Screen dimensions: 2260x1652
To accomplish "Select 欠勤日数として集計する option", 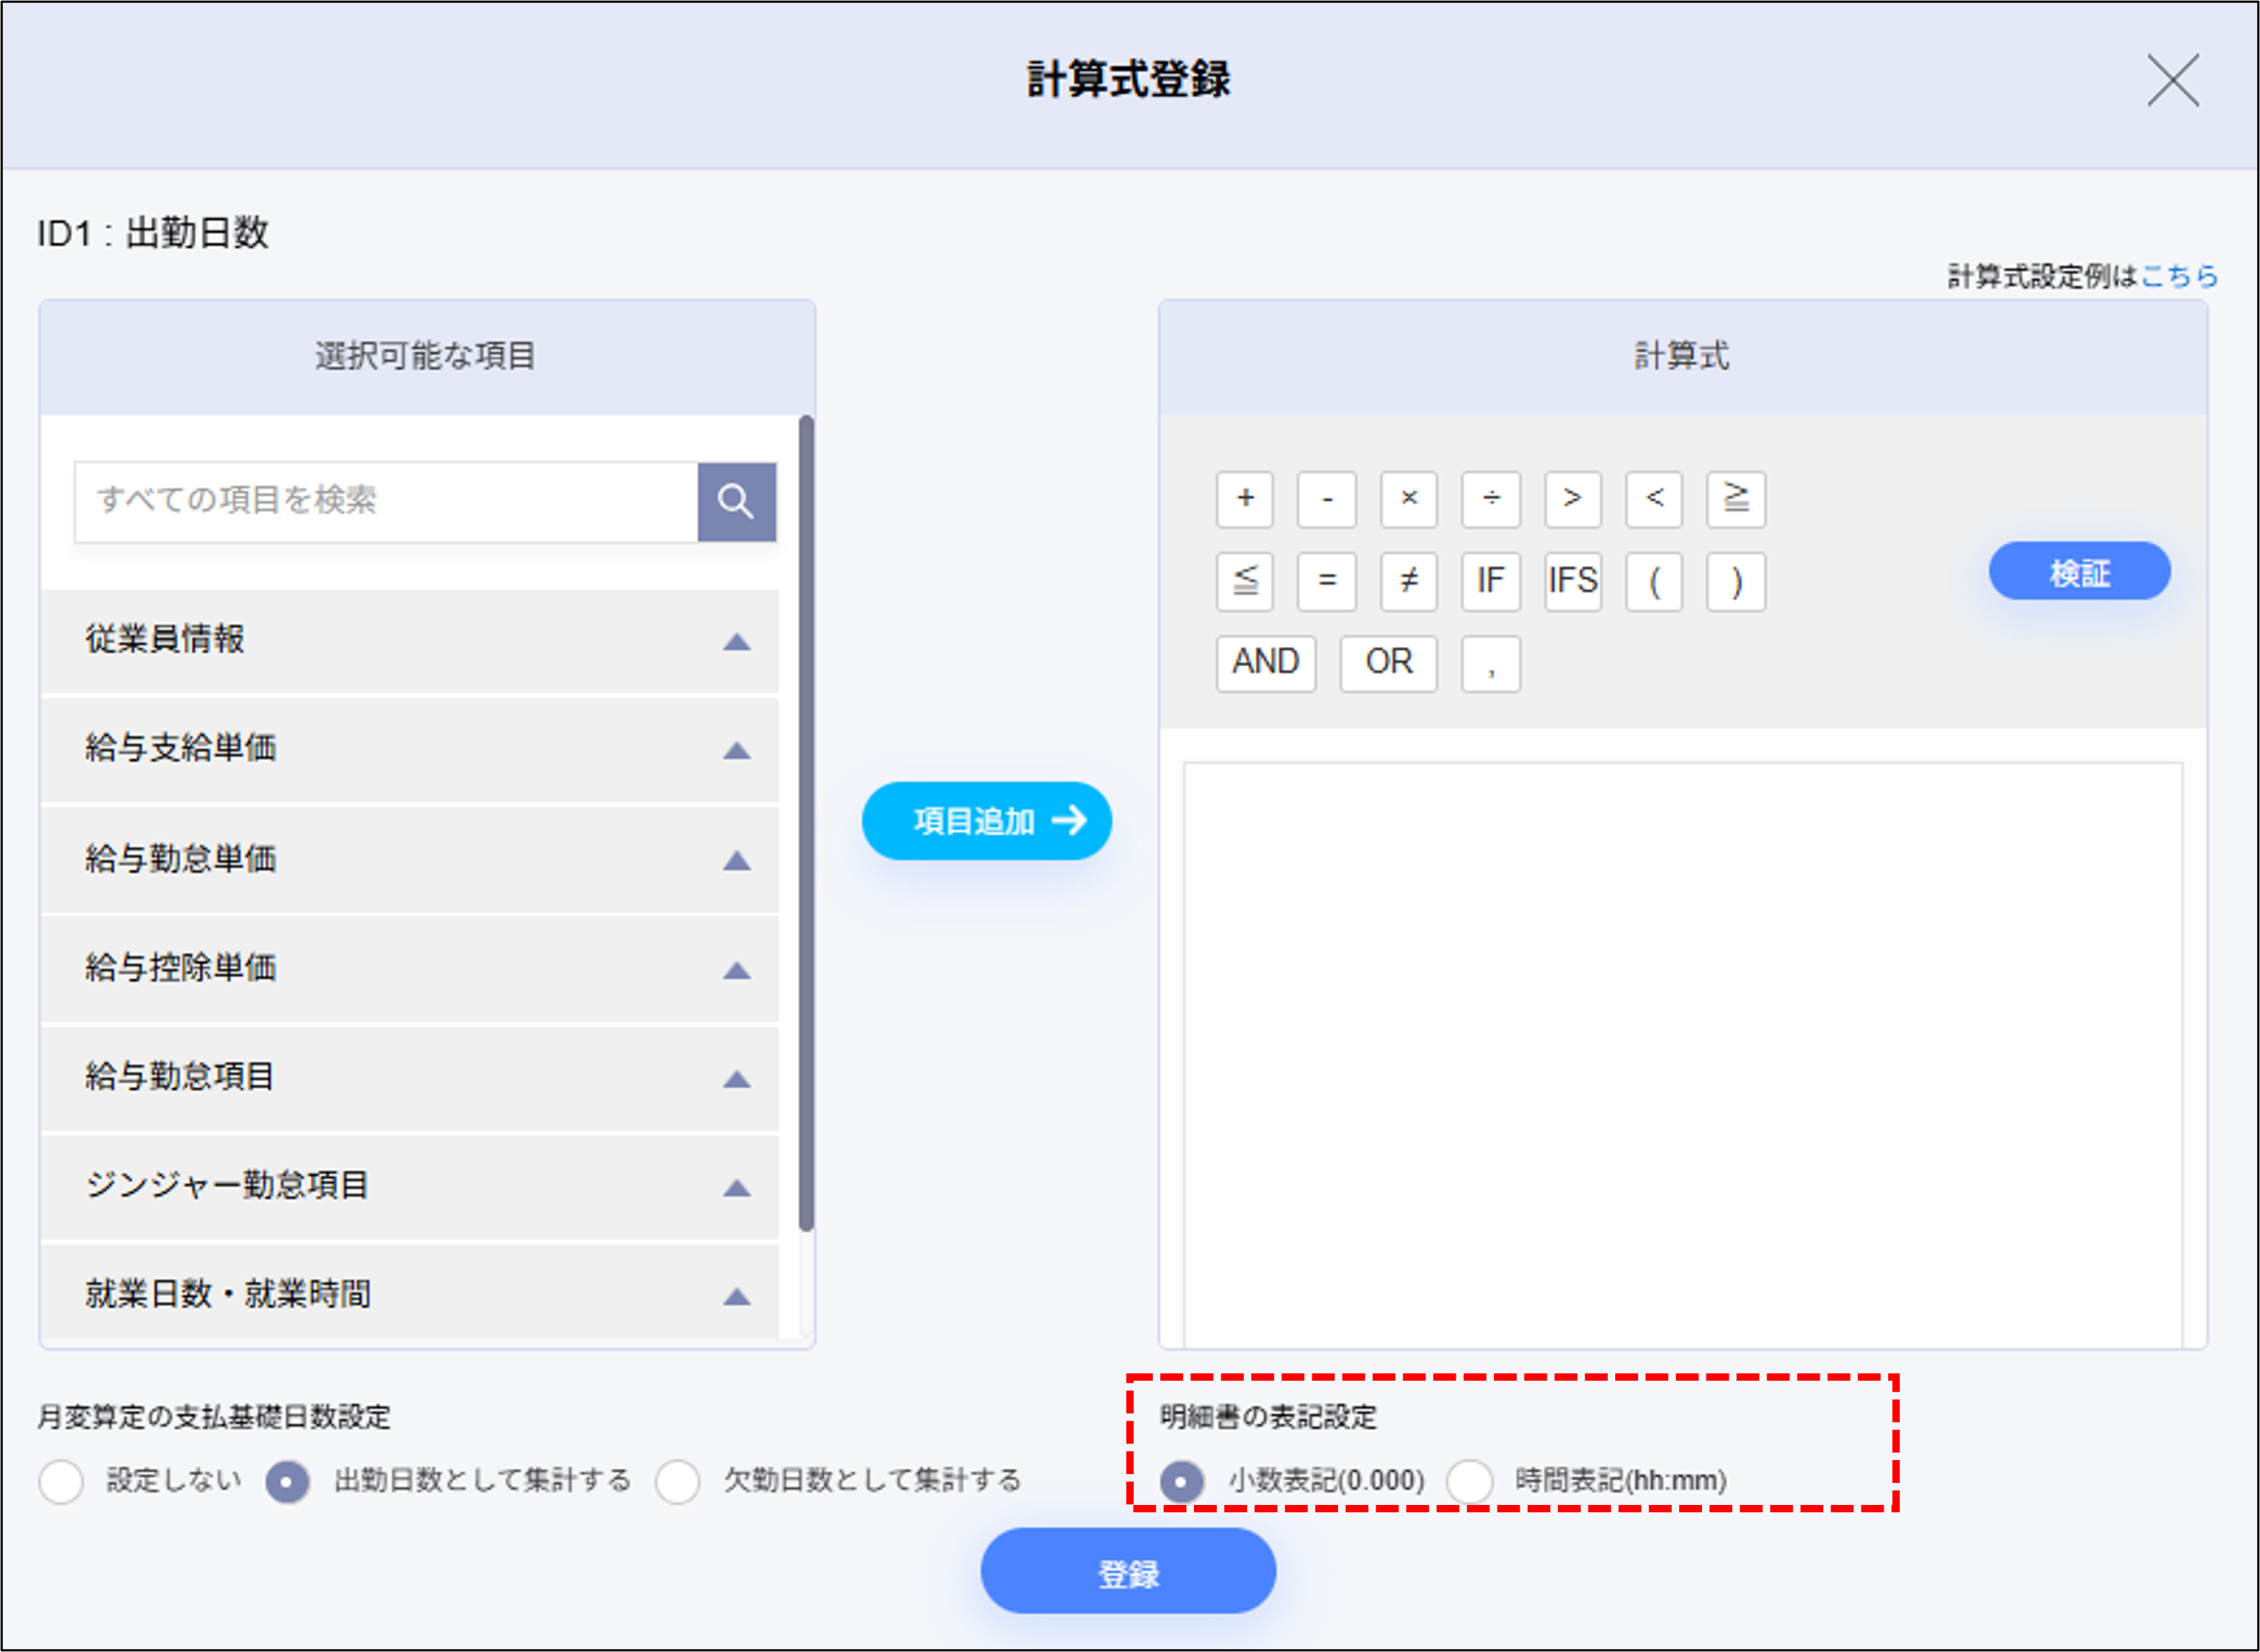I will tap(678, 1483).
